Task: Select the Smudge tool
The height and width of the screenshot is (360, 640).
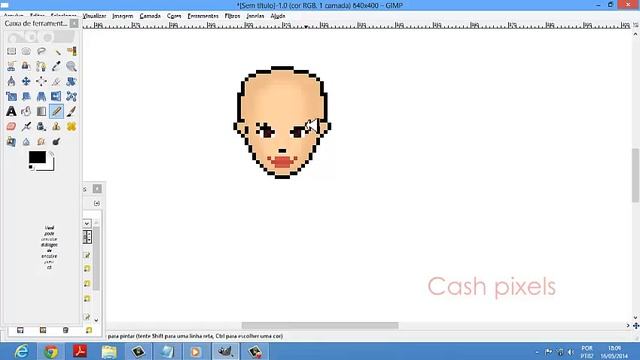Action: [41, 142]
